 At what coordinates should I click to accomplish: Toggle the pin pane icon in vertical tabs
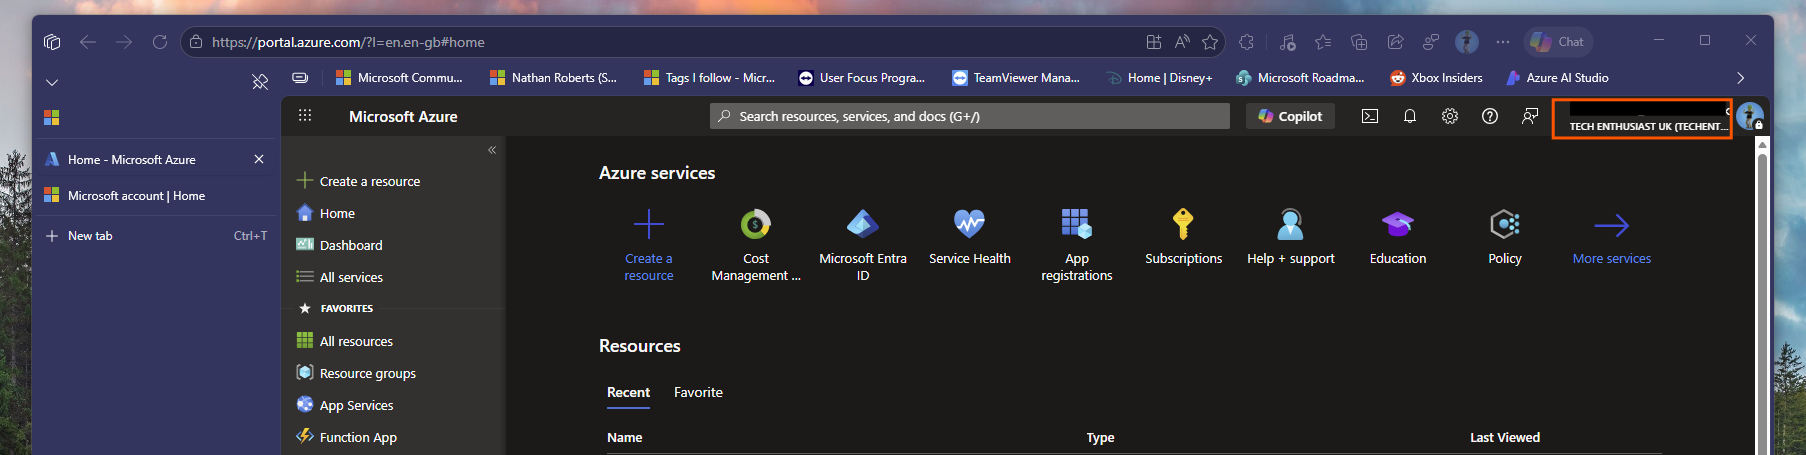click(260, 82)
